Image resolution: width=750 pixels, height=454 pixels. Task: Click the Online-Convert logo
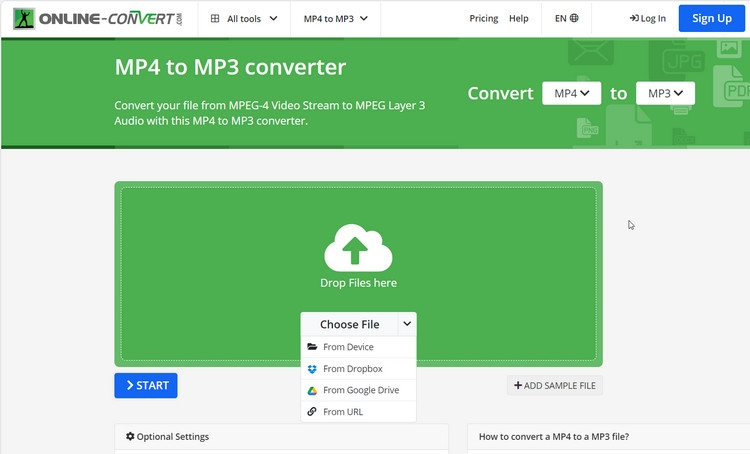click(x=98, y=19)
